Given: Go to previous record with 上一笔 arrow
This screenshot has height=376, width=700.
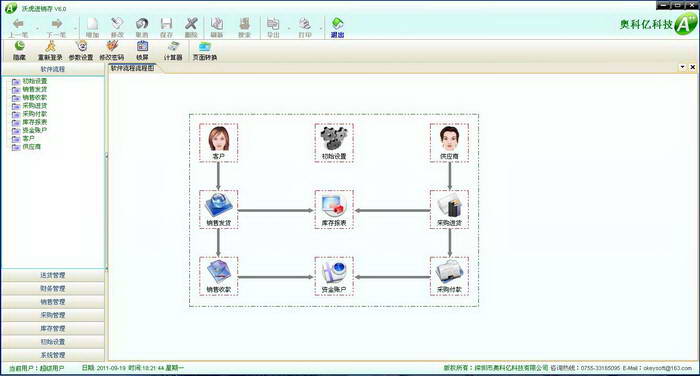Looking at the screenshot, I should tap(19, 27).
